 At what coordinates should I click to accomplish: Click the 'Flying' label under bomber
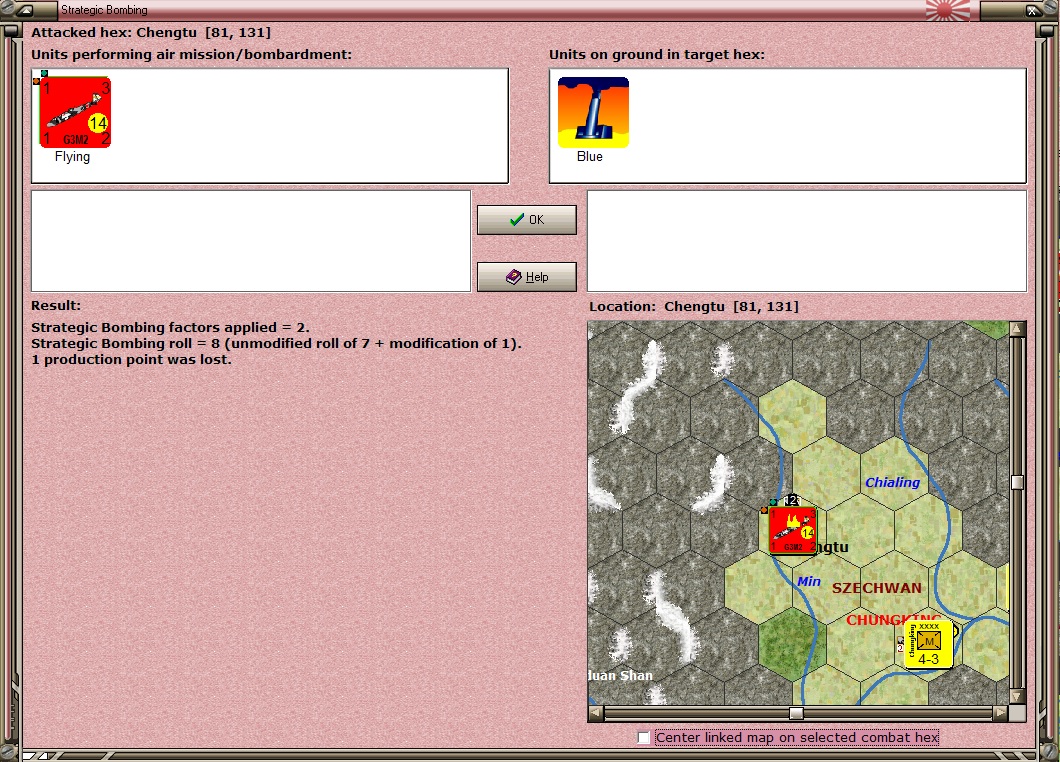pos(72,157)
